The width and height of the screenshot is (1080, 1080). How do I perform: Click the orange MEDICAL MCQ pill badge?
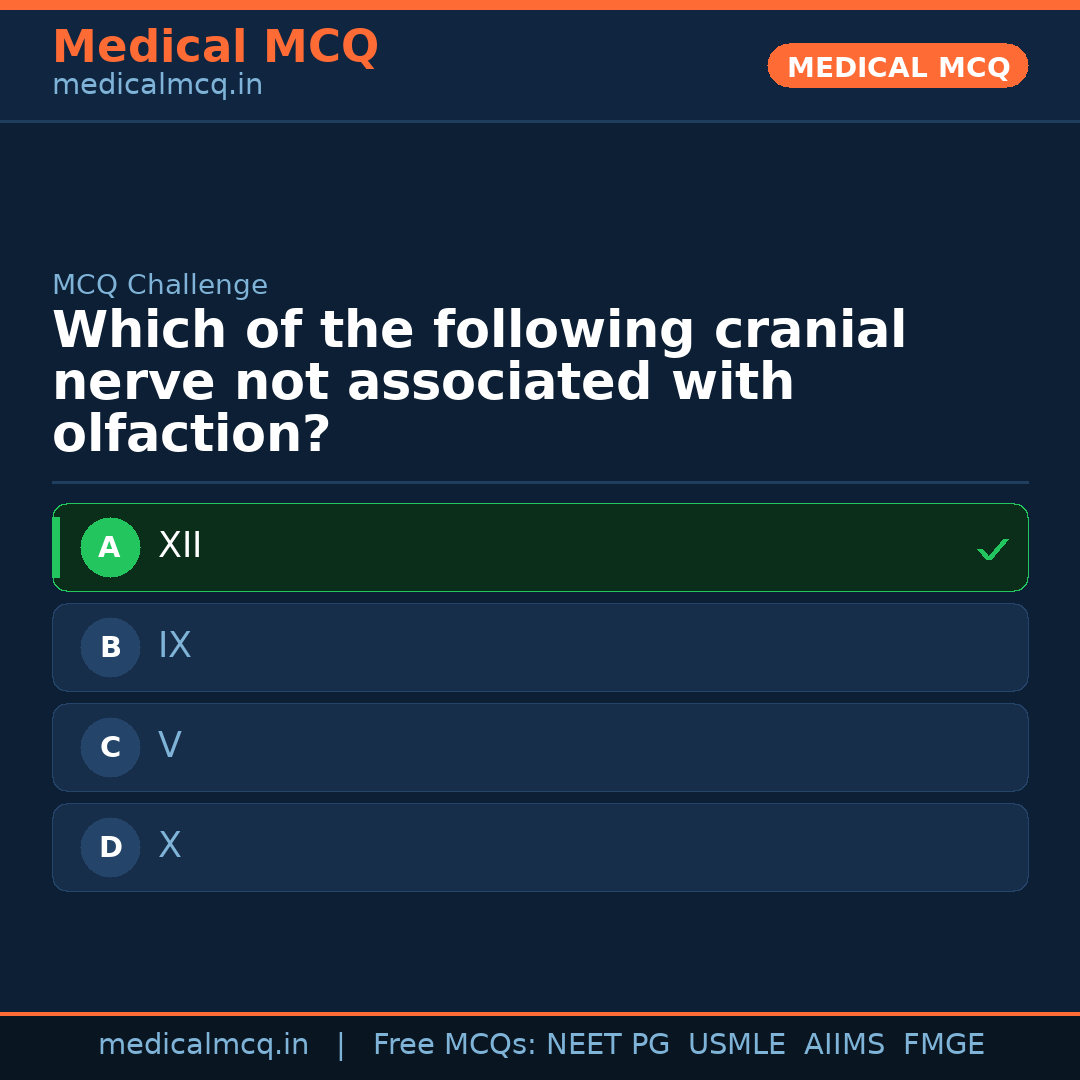[897, 66]
